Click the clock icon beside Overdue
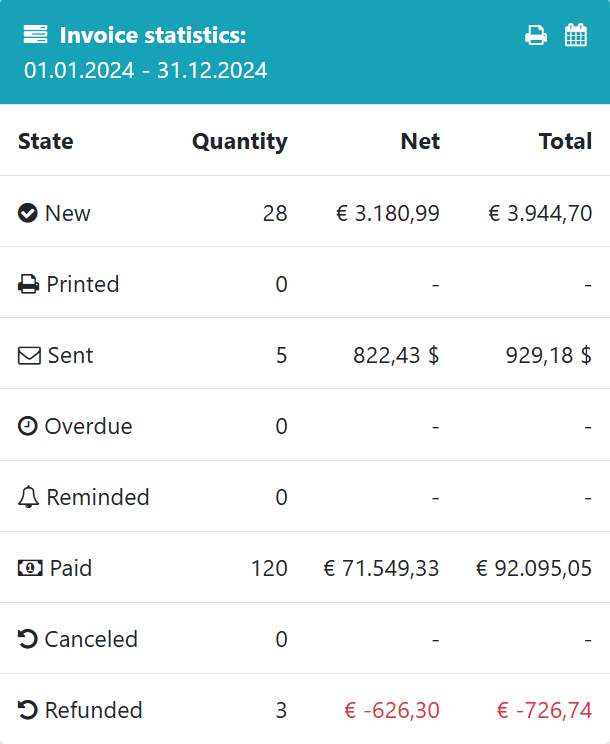Viewport: 610px width, 744px height. click(28, 426)
